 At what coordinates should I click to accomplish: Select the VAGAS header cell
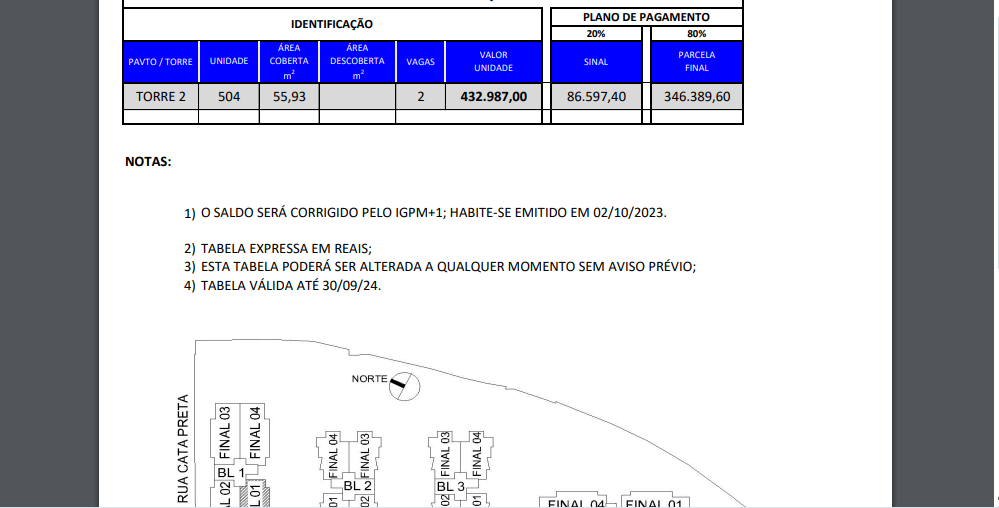coord(420,62)
